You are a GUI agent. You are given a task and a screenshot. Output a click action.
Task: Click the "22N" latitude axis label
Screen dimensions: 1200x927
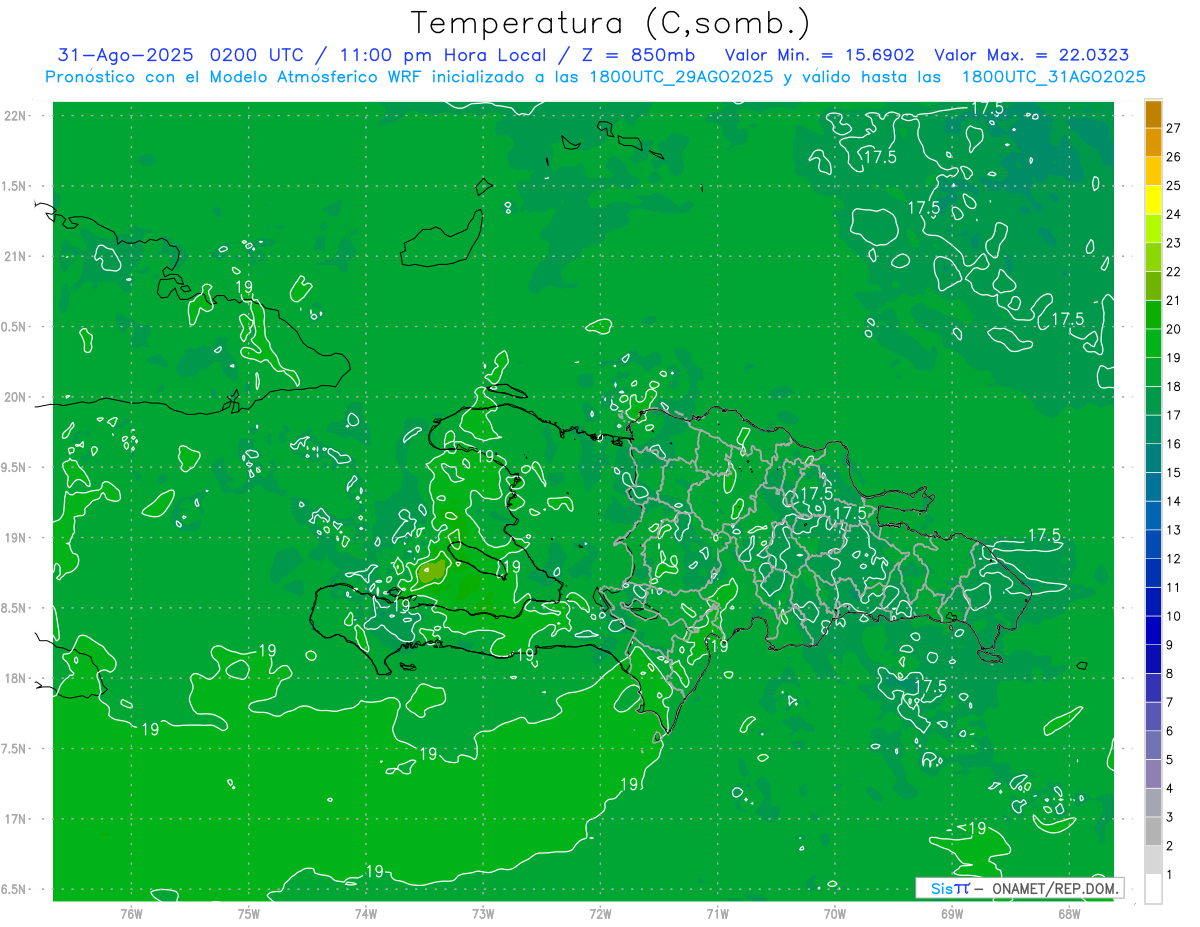click(16, 115)
